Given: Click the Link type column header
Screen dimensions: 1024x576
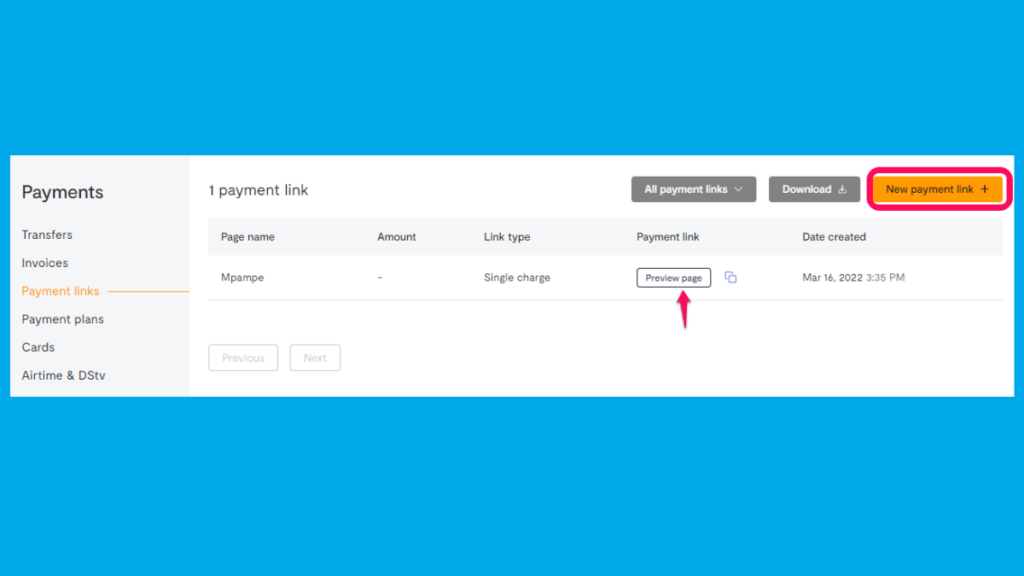Looking at the screenshot, I should [507, 237].
